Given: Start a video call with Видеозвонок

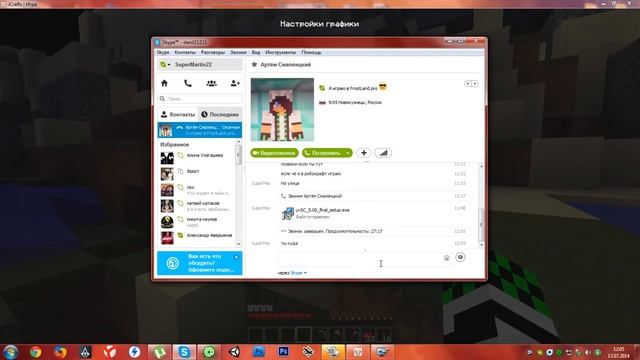Looking at the screenshot, I should 275,153.
